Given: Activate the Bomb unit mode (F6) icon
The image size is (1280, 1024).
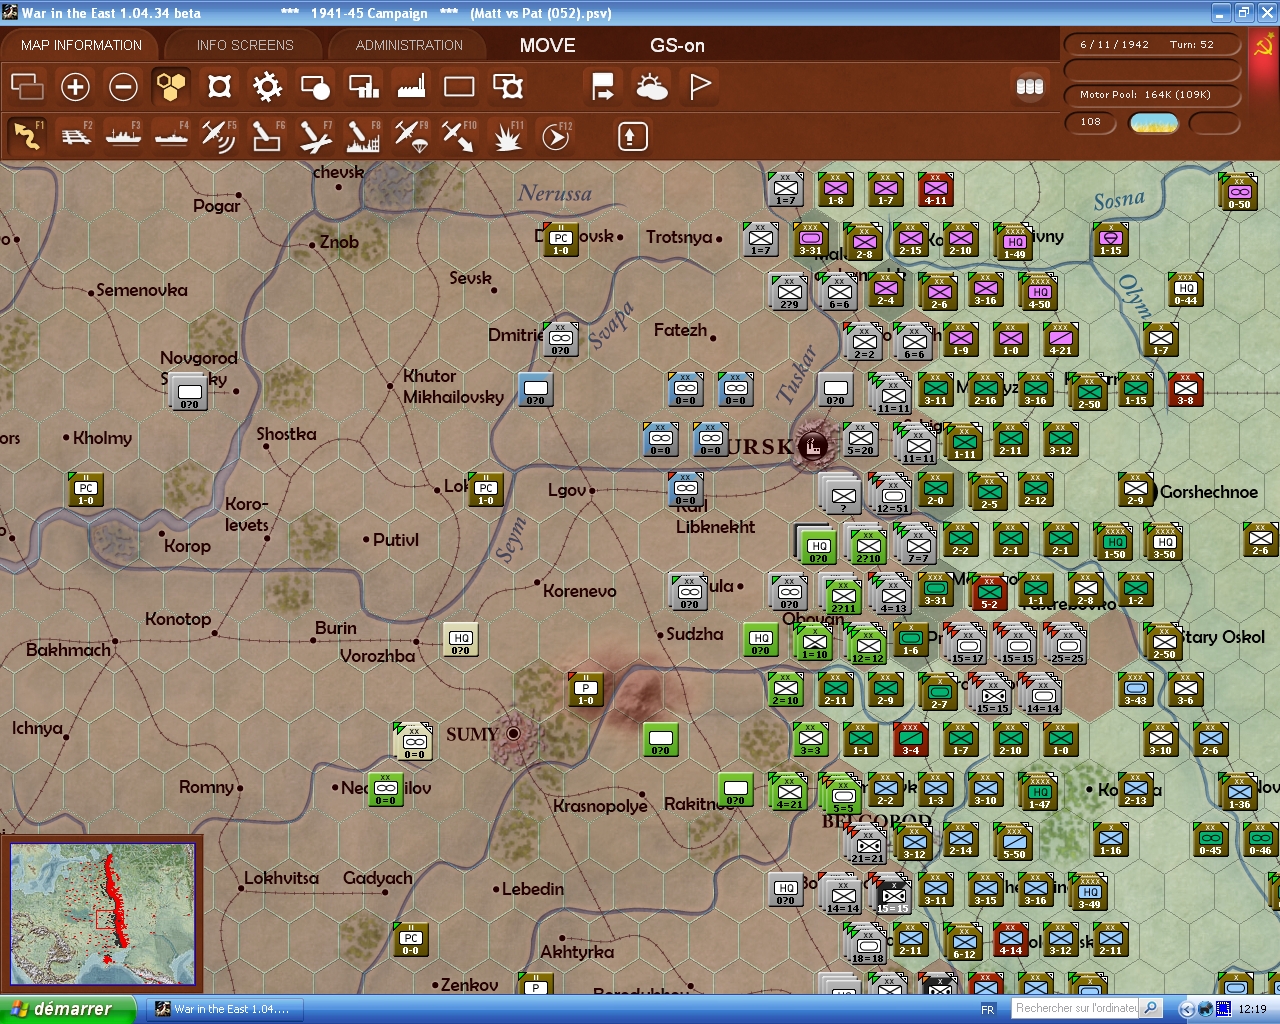Looking at the screenshot, I should (267, 136).
